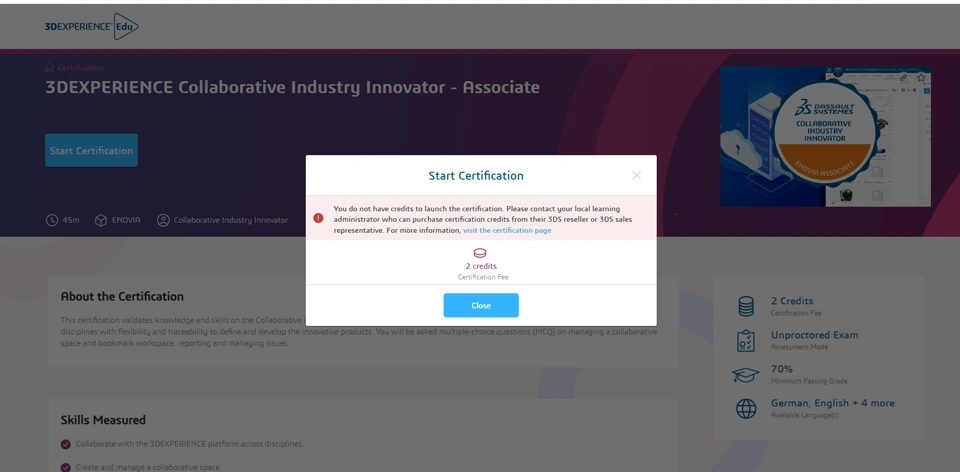Click the German, English + 4 more text
960x472 pixels.
point(833,403)
